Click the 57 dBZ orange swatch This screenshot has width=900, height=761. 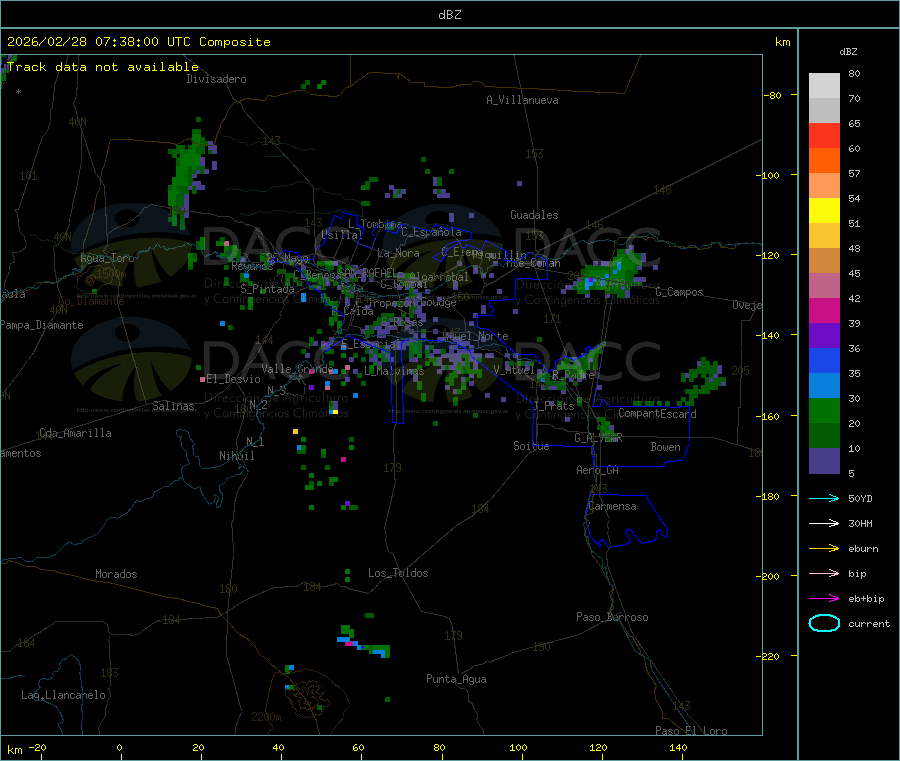tap(824, 161)
